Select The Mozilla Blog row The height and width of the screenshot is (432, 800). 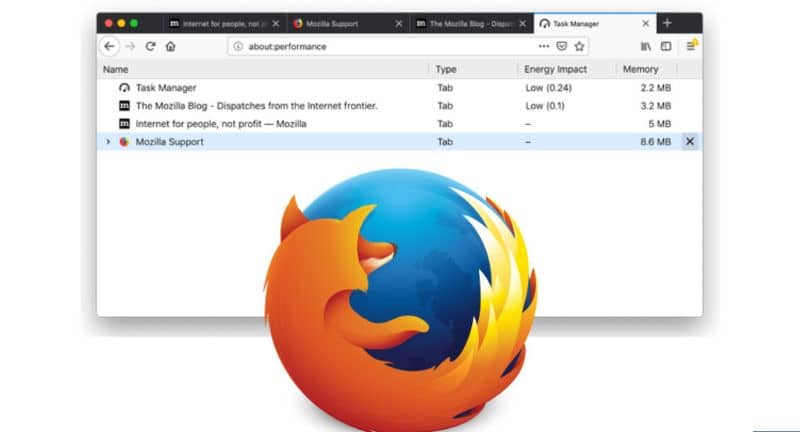coord(399,106)
